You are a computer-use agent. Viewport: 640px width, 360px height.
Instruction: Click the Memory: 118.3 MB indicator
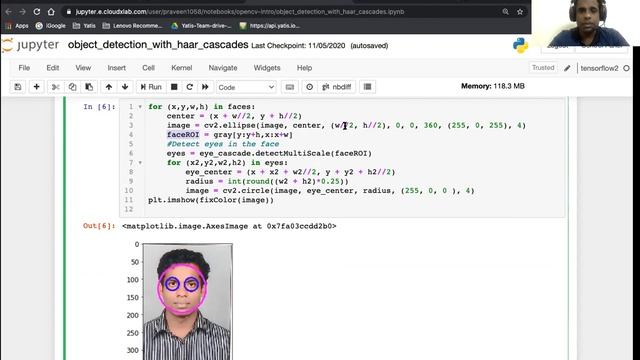click(493, 86)
